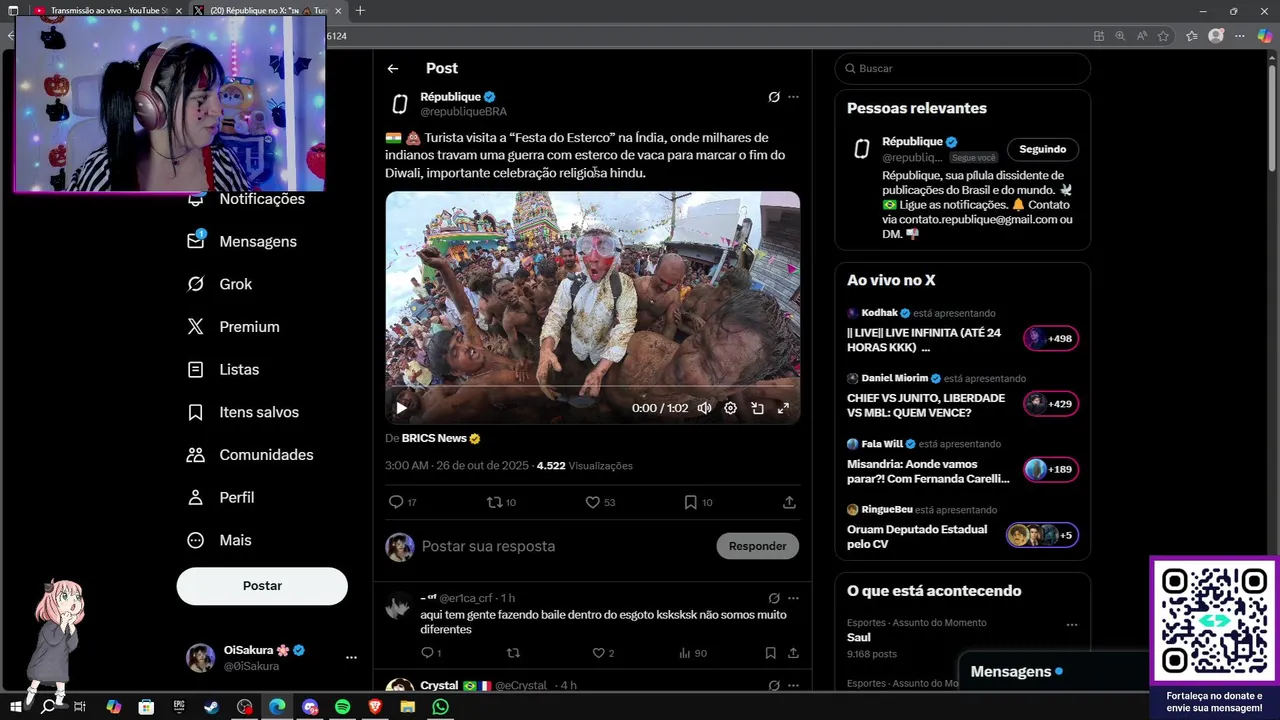Bookmark the post with 10 saves

(690, 502)
